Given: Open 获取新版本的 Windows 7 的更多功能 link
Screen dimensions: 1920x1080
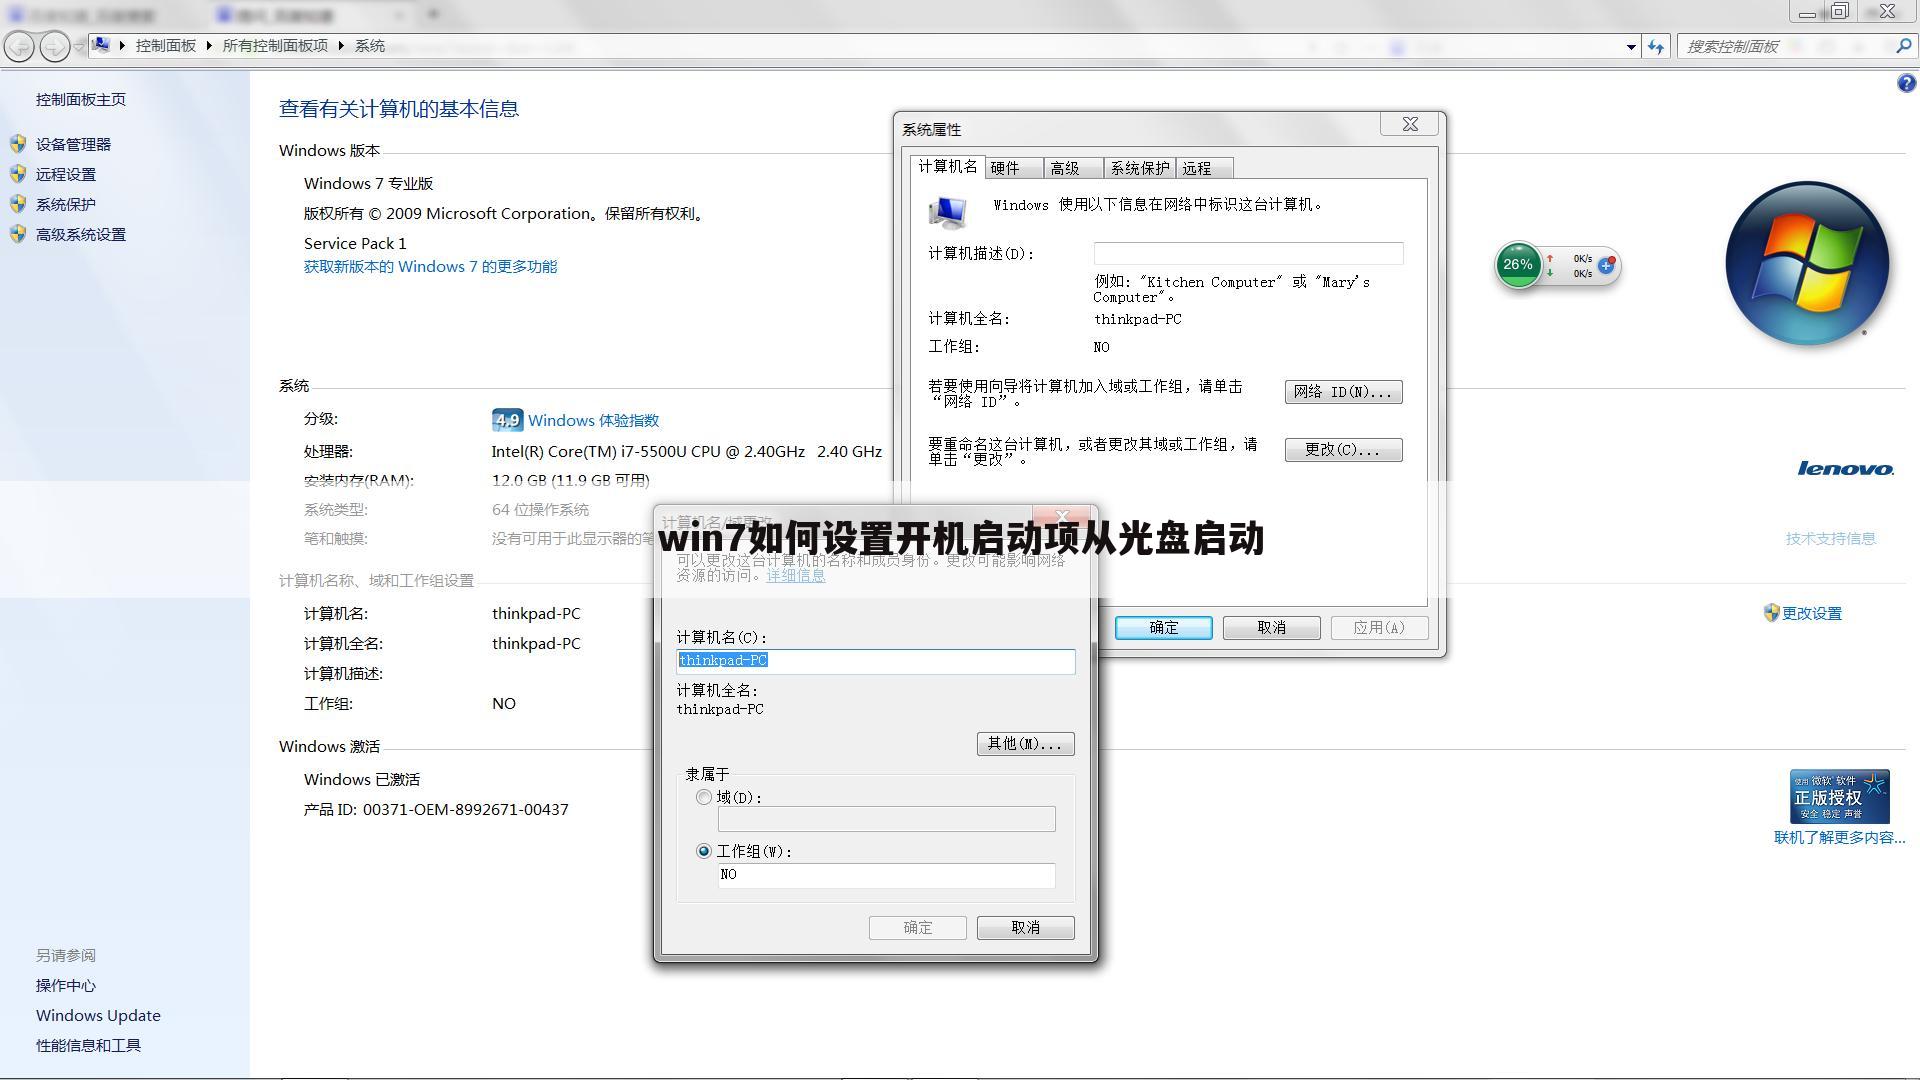Looking at the screenshot, I should (430, 266).
